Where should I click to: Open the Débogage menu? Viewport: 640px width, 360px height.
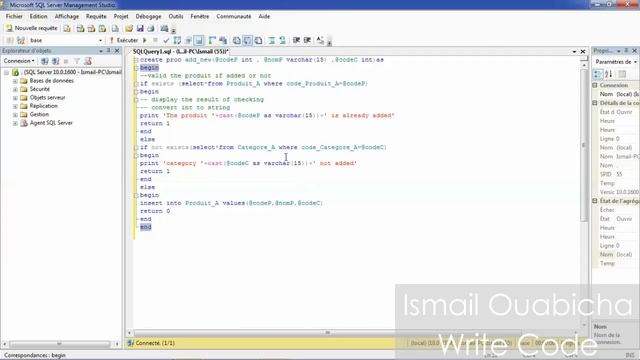(x=148, y=16)
